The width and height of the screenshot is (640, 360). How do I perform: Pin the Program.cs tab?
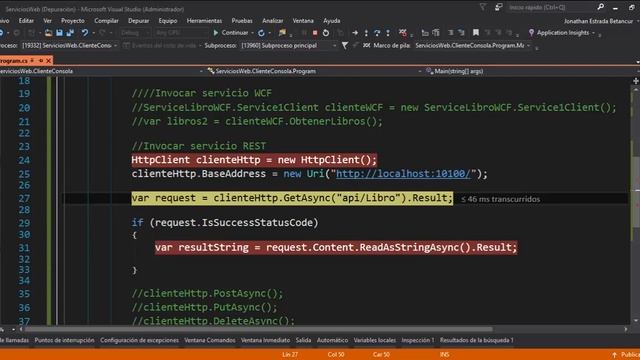(41, 60)
